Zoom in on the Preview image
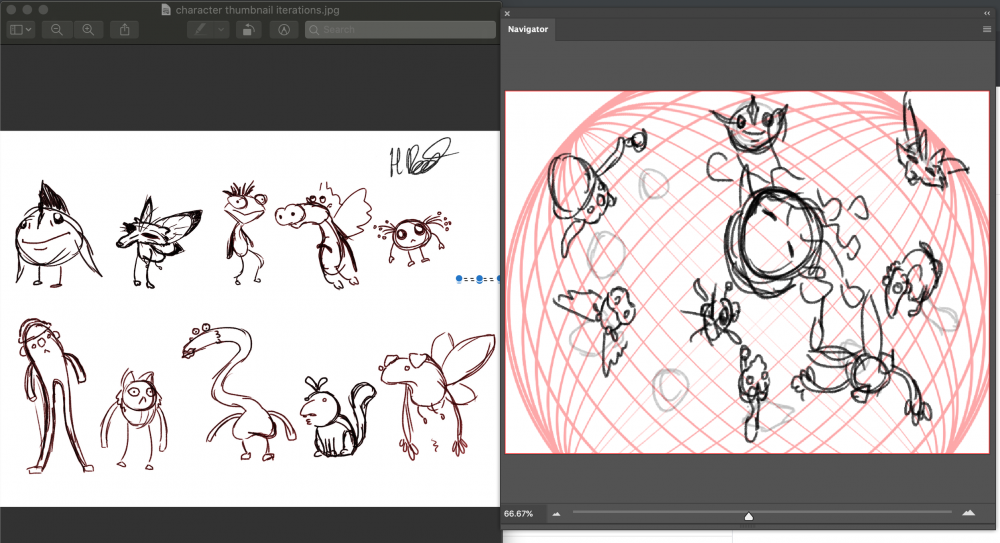1000x543 pixels. click(88, 30)
